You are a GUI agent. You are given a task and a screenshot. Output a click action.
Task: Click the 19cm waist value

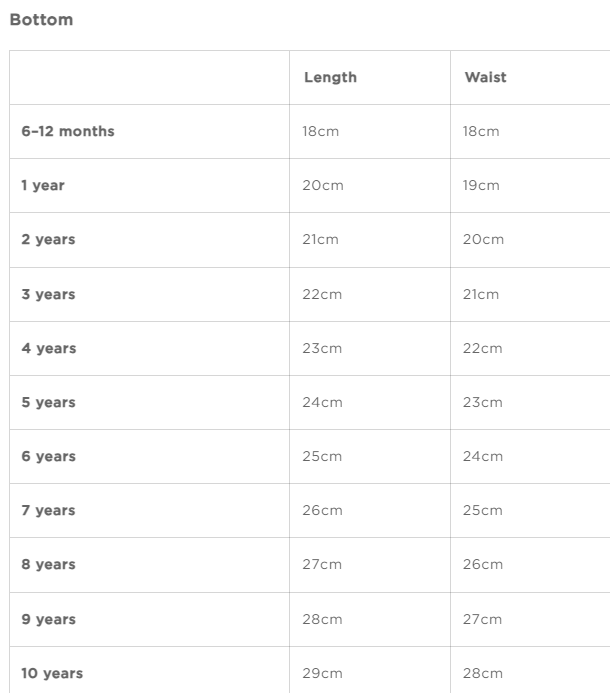[x=481, y=185]
